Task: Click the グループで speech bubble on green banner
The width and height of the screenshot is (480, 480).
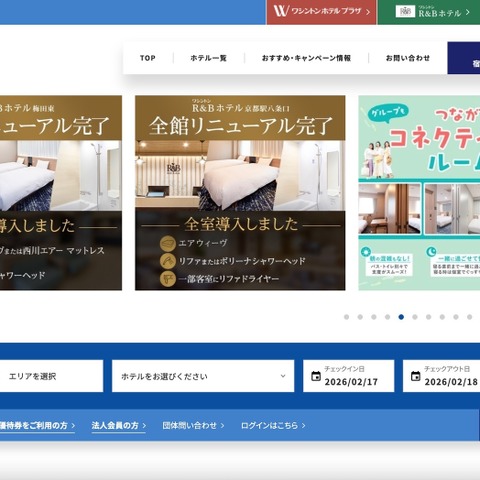Action: tap(388, 113)
